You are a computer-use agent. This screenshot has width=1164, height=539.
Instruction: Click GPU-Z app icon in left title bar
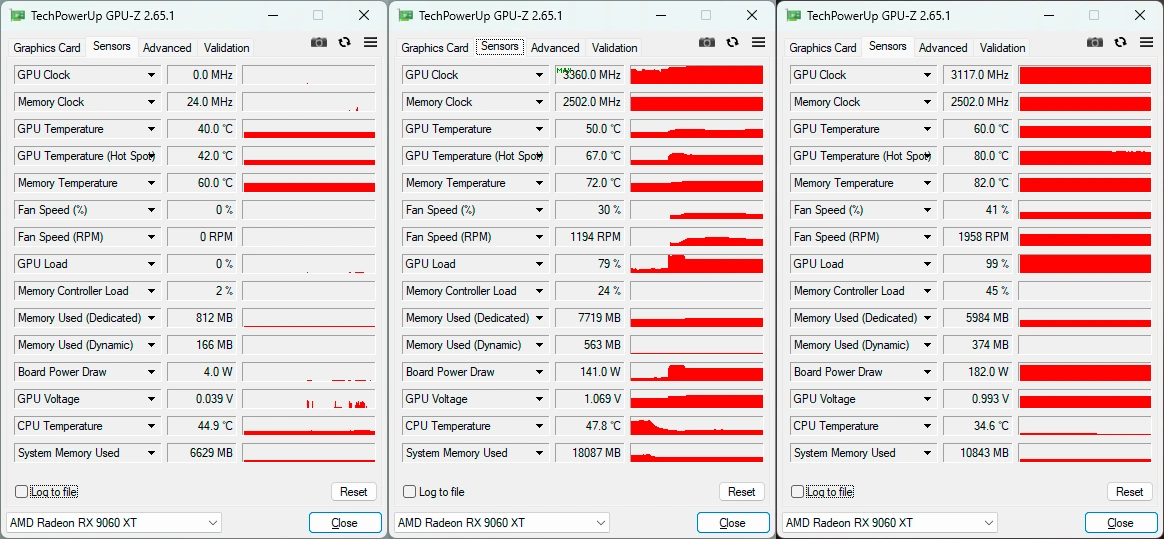click(x=17, y=16)
